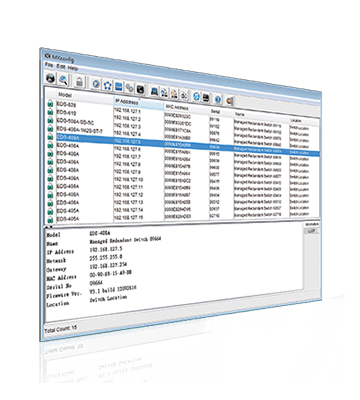The image size is (360, 400).
Task: Click the orange speaker alert icon
Action: 229,100
